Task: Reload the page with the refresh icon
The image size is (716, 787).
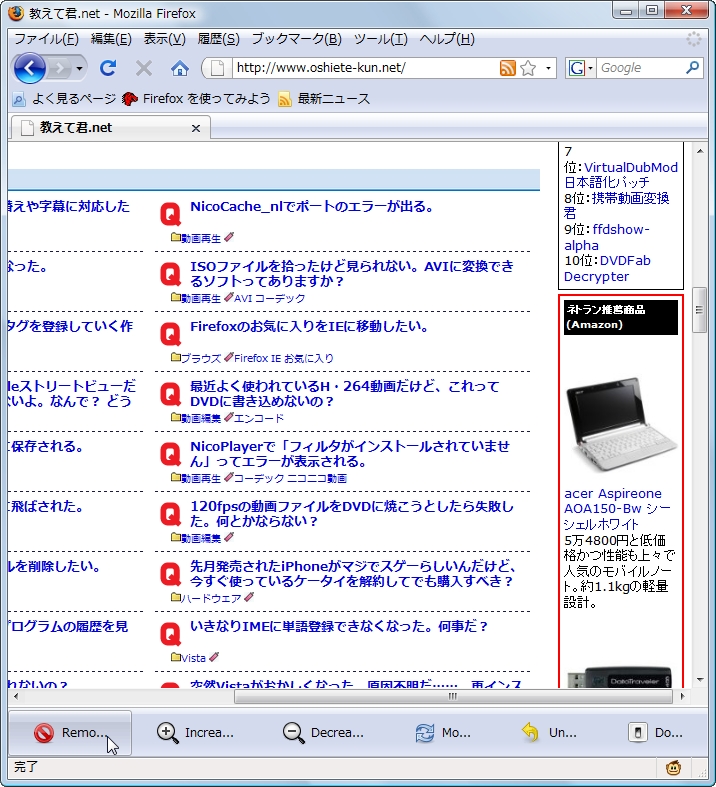Action: tap(108, 68)
